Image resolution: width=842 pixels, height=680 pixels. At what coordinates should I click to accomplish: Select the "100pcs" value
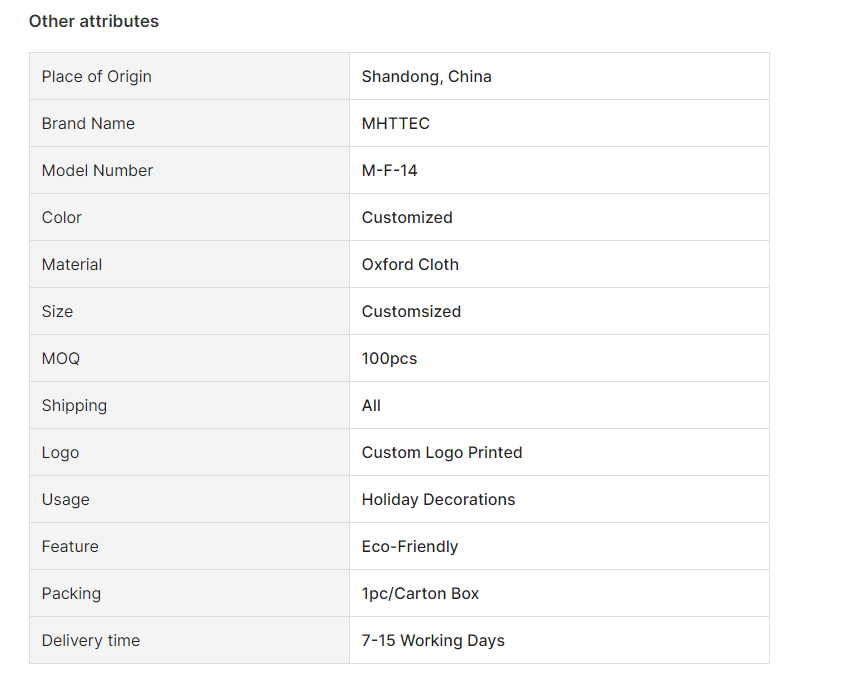tap(389, 359)
